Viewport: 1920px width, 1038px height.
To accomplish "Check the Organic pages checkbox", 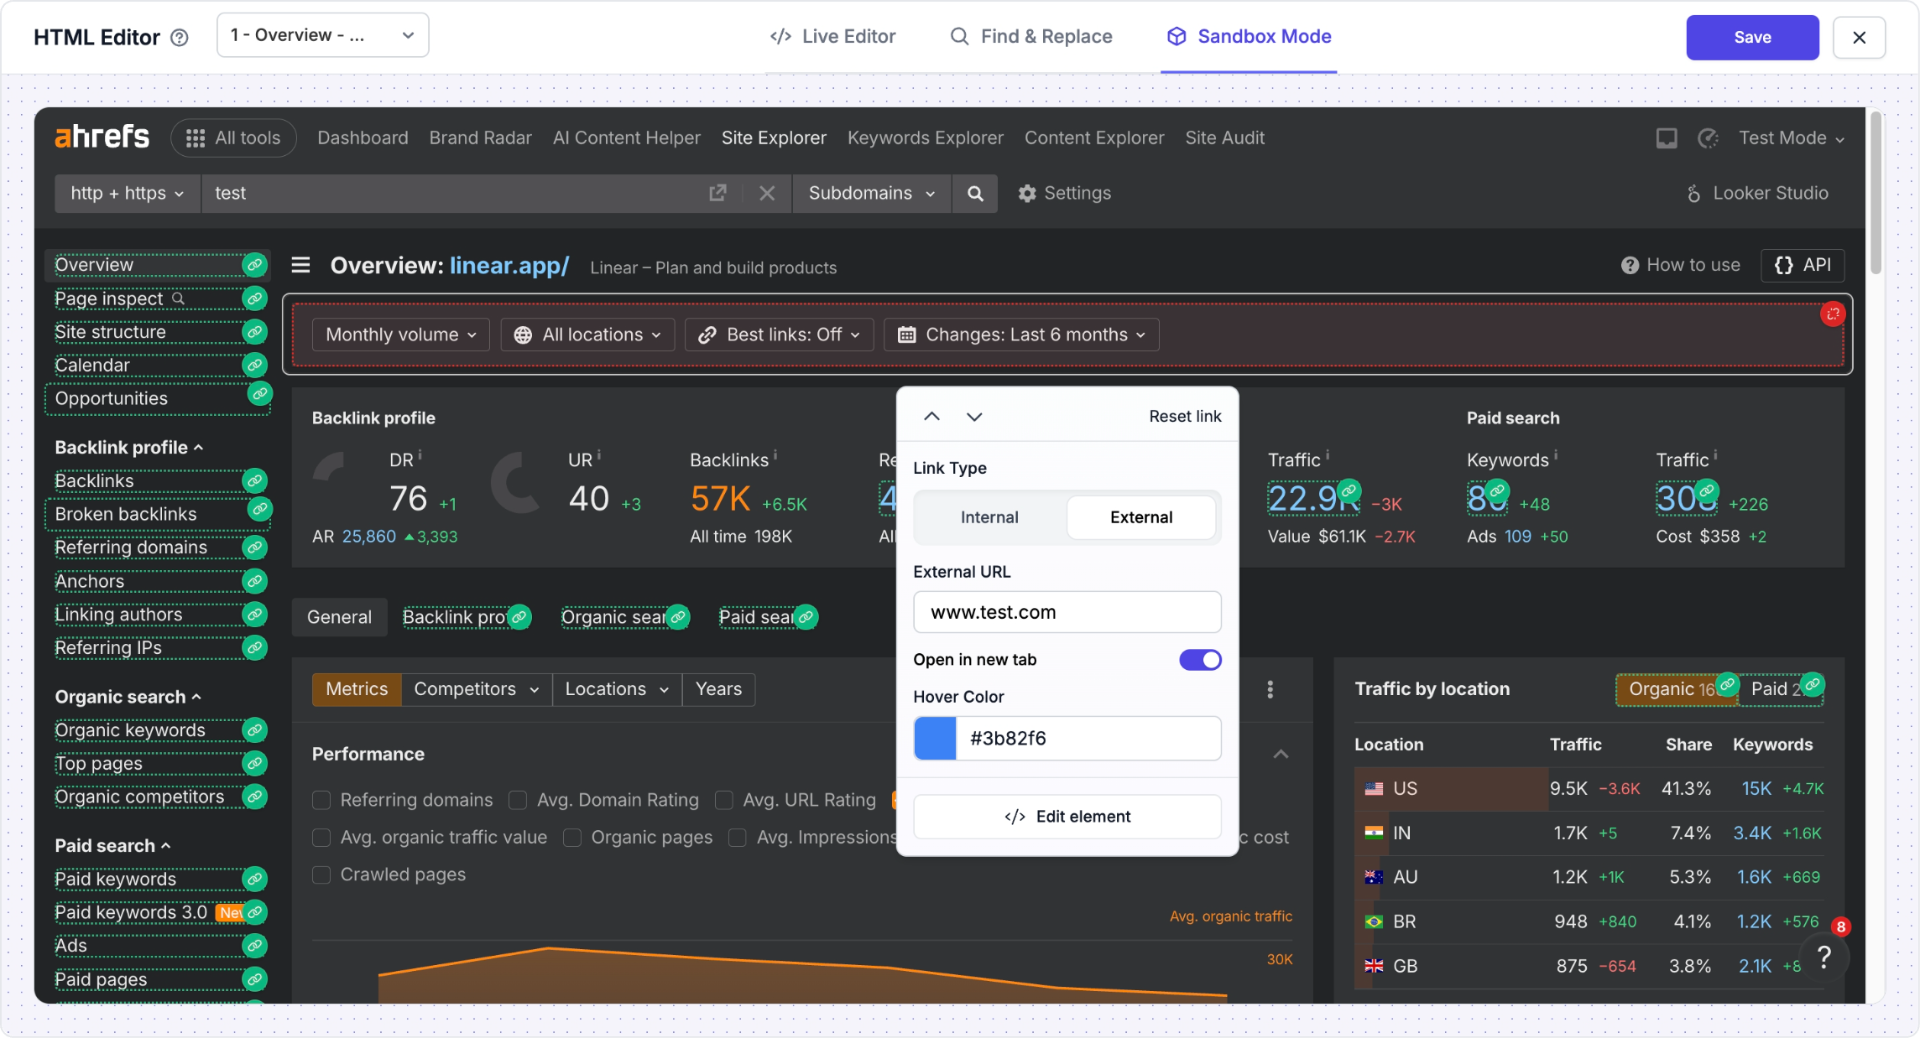I will (572, 838).
